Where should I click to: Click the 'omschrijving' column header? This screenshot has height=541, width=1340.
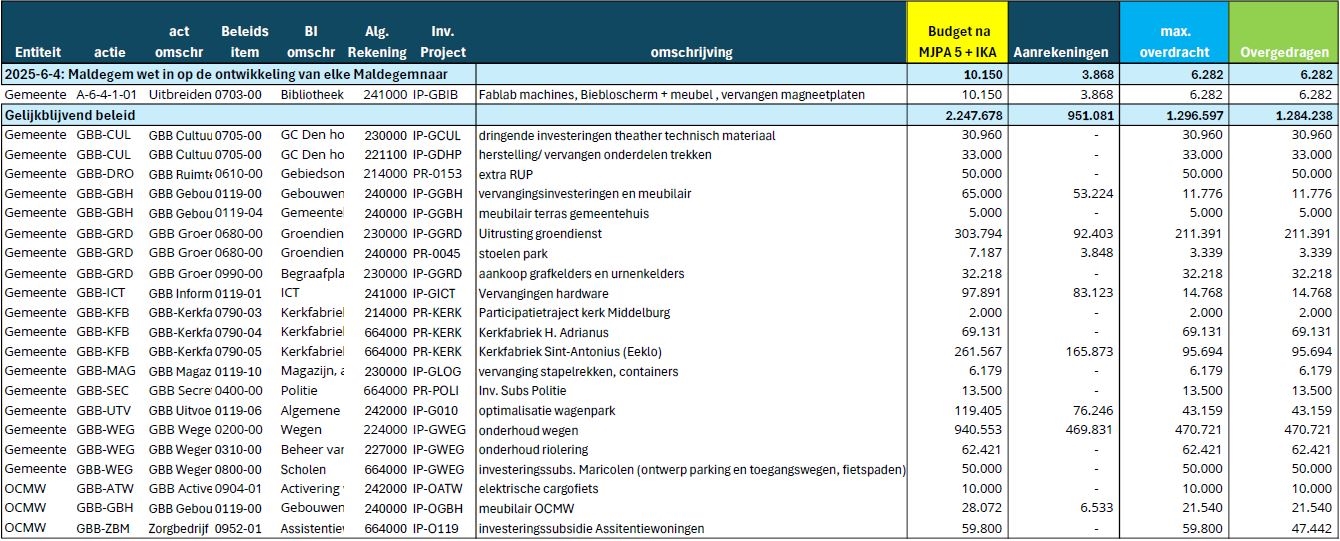tap(691, 52)
